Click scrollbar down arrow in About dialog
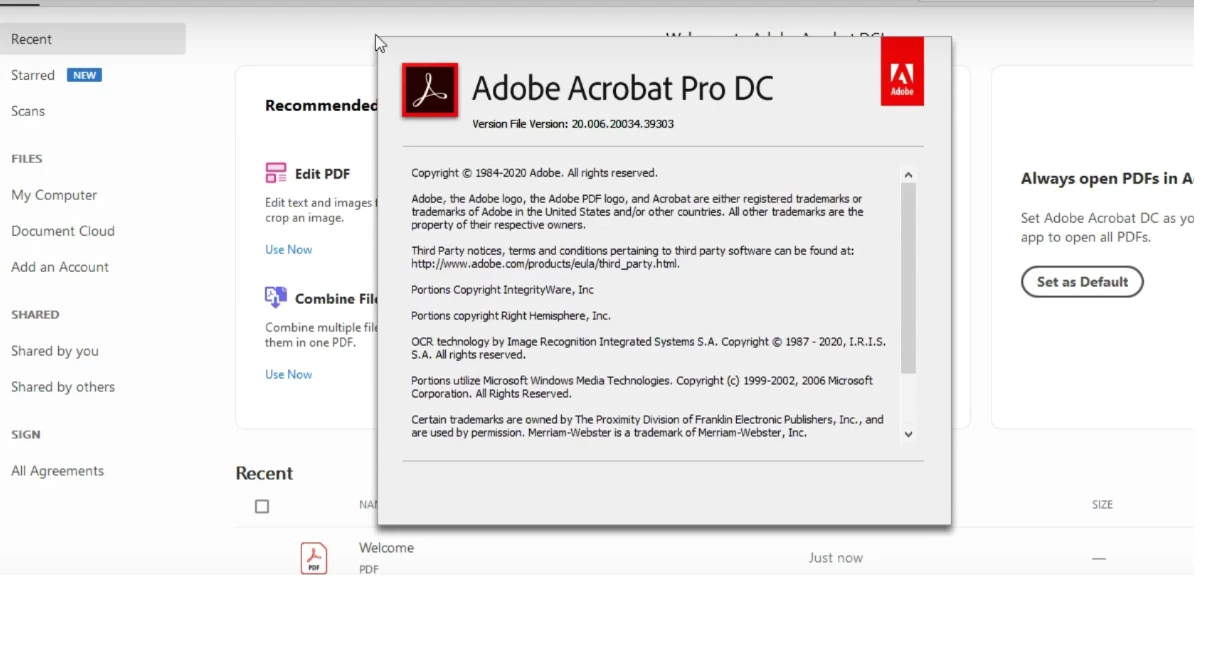The height and width of the screenshot is (648, 1212). [x=908, y=434]
